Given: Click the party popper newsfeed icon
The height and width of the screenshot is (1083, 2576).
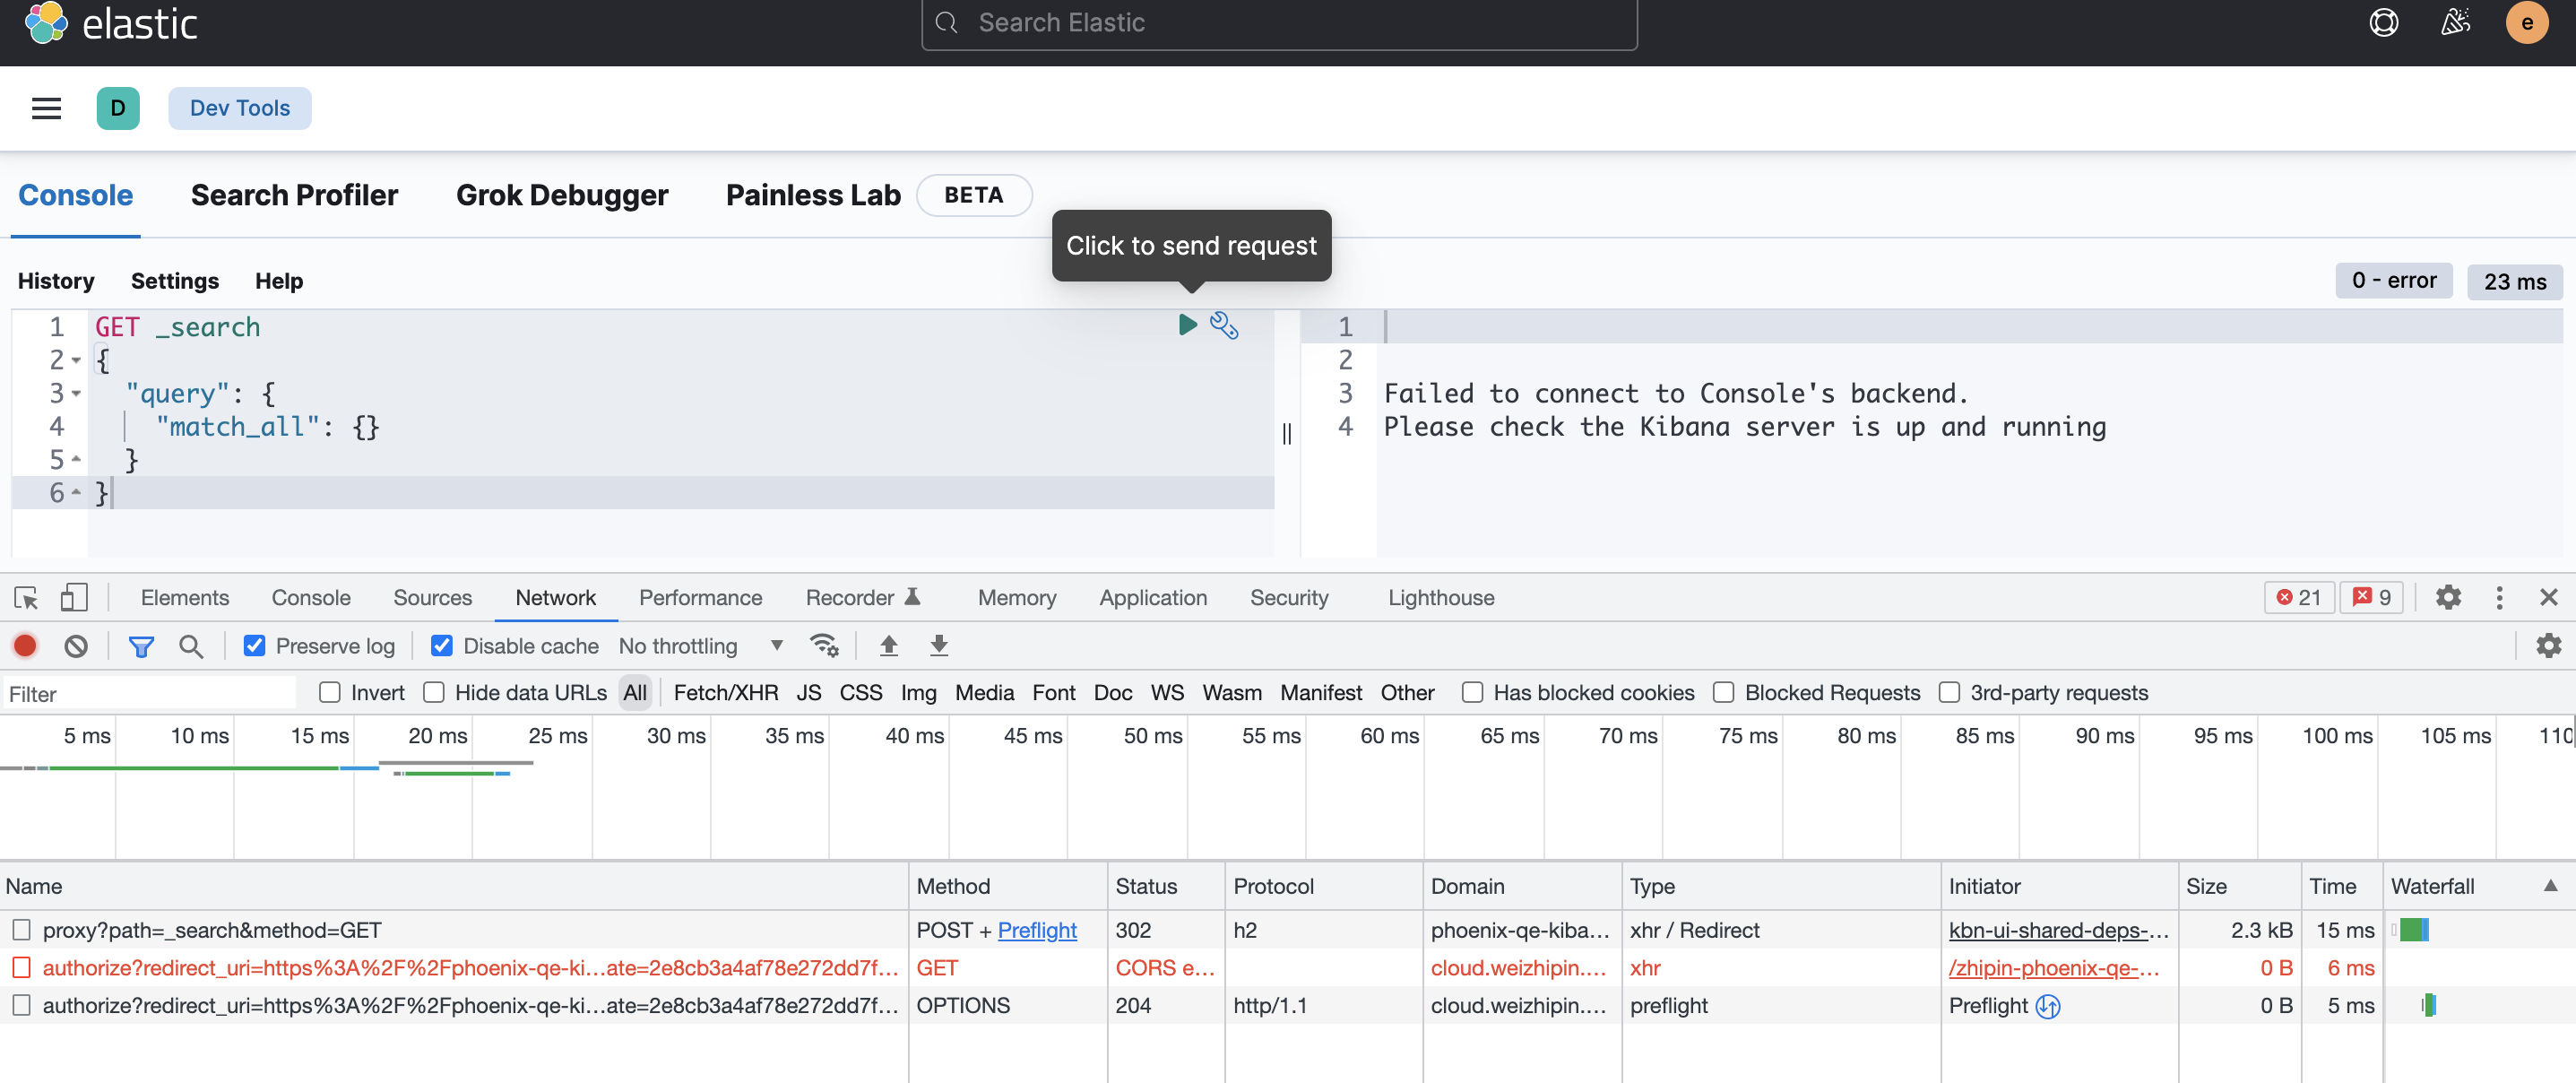Looking at the screenshot, I should coord(2456,22).
